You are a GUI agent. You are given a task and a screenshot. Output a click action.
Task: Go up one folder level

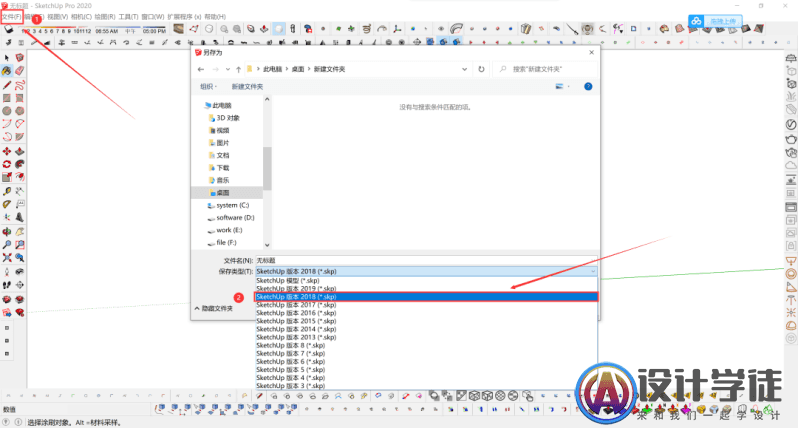click(238, 69)
